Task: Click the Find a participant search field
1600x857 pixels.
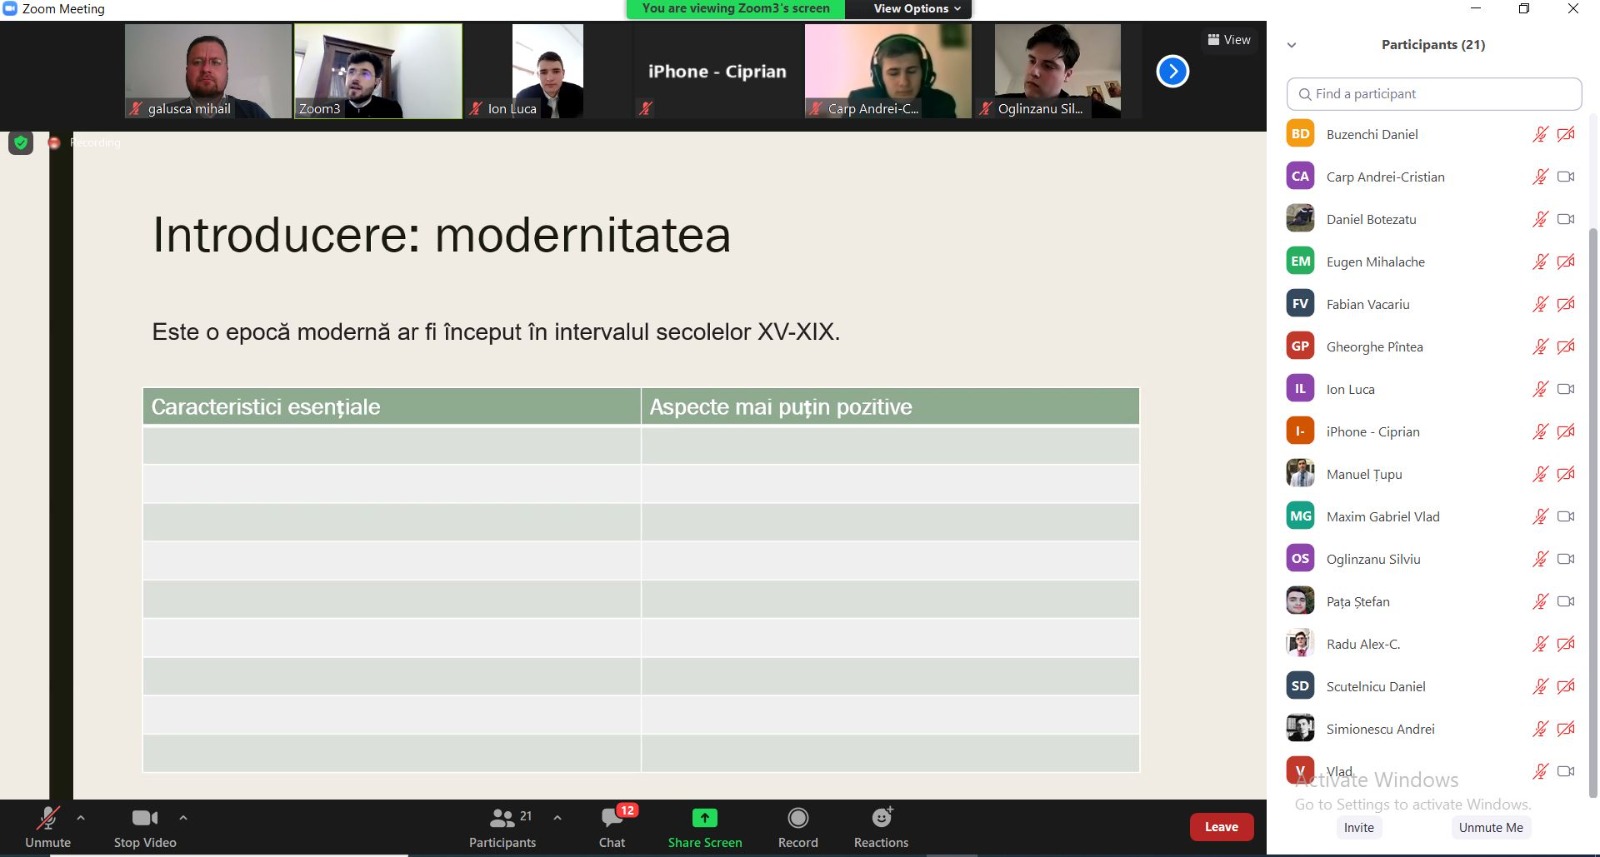Action: 1434,94
